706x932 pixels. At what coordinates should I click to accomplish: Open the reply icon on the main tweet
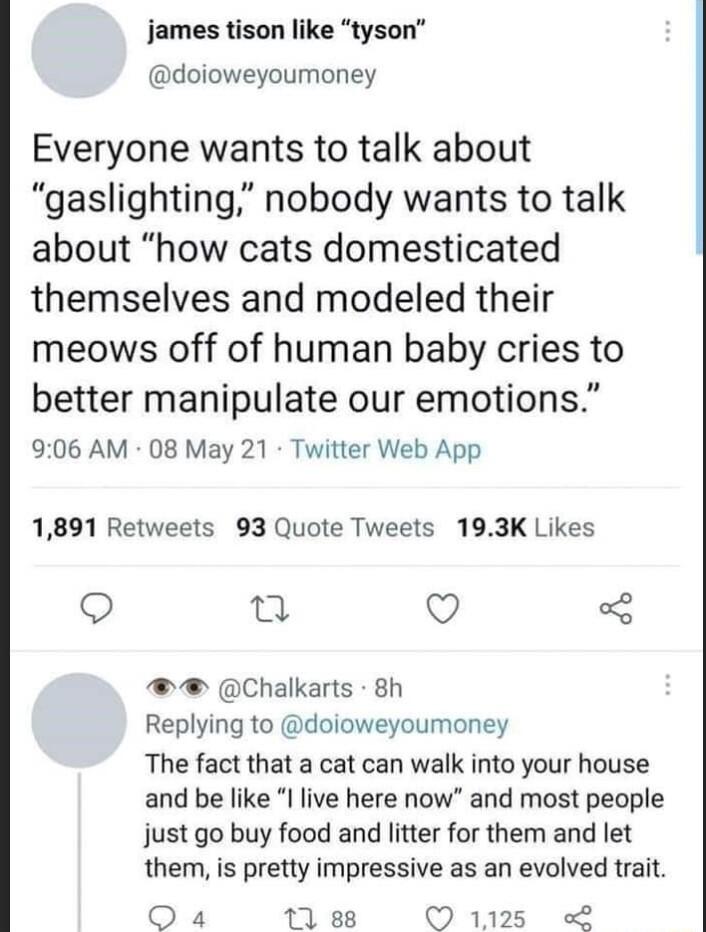coord(95,607)
